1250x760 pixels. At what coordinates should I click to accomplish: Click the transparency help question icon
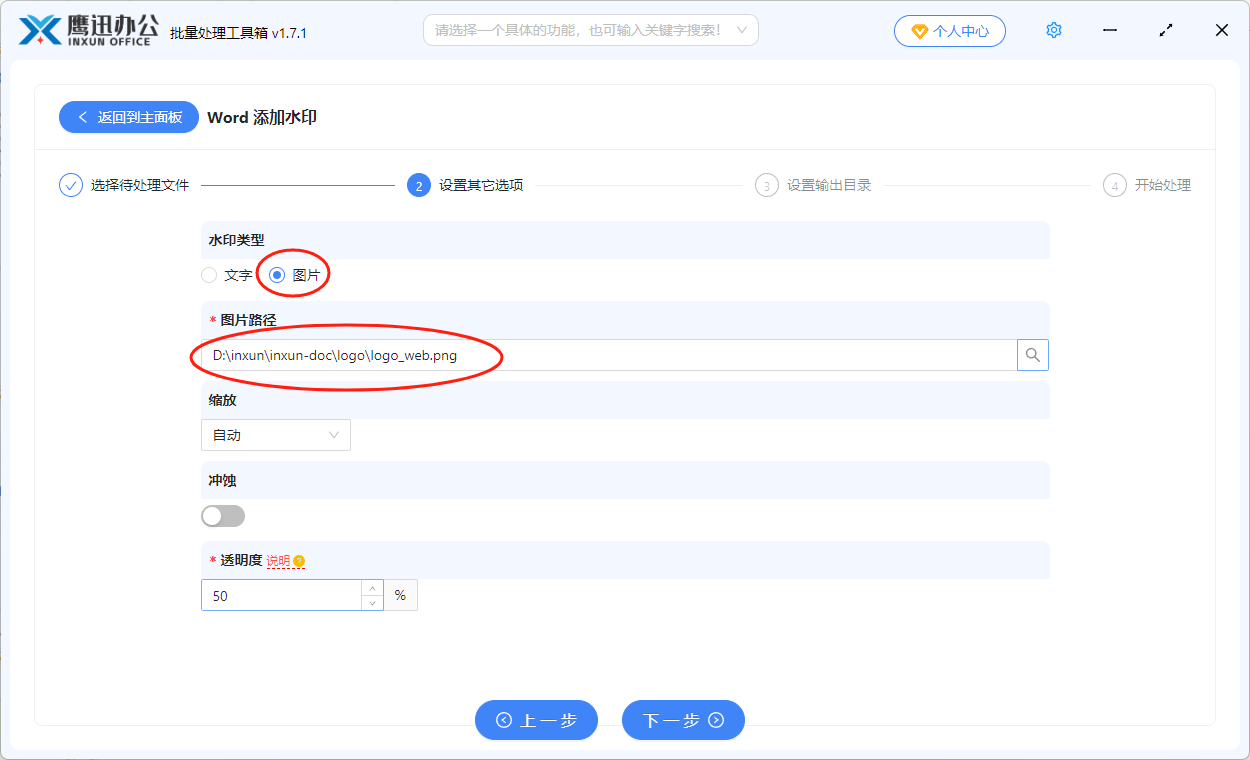[299, 561]
